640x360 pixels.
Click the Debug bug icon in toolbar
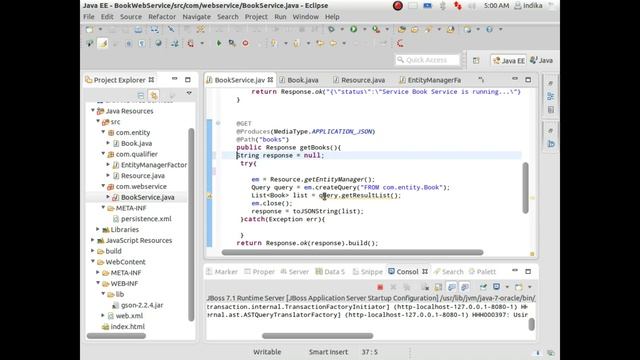click(x=332, y=29)
